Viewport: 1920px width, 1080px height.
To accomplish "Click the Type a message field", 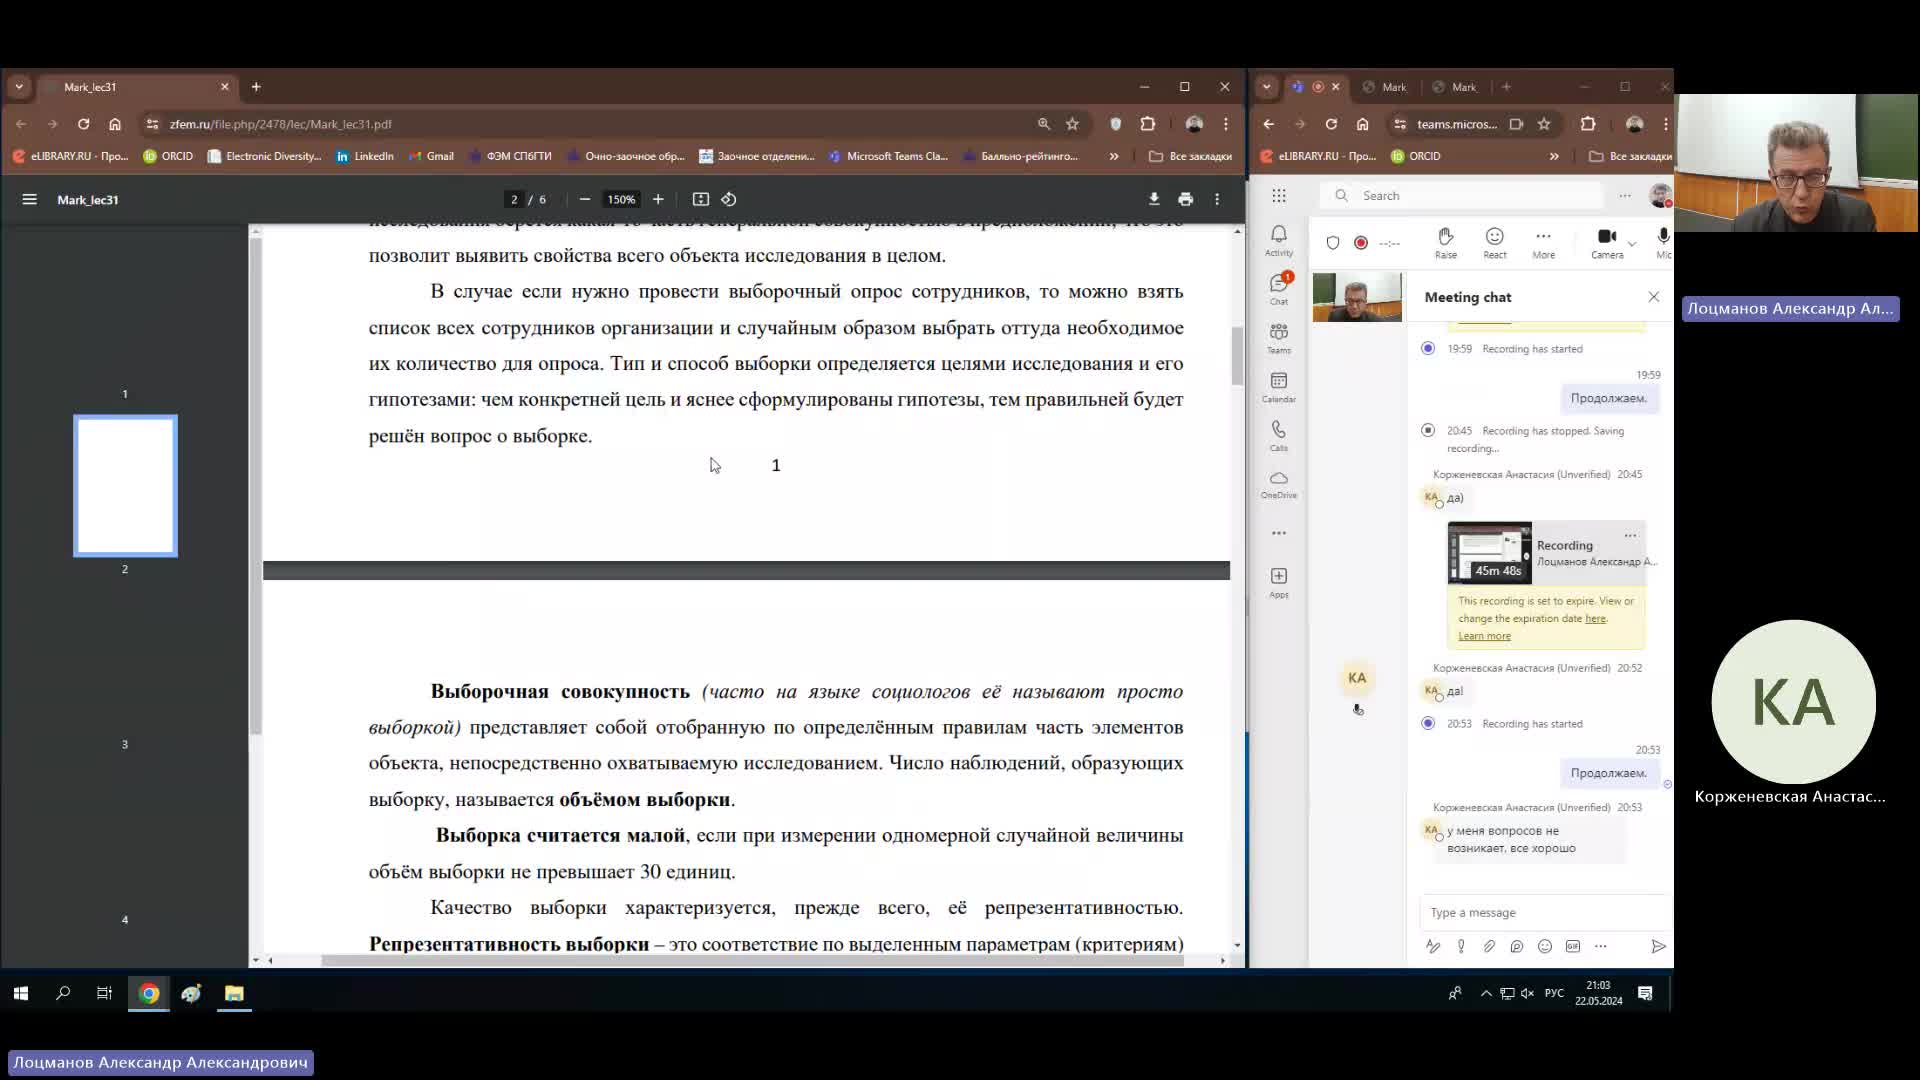I will 1544,912.
